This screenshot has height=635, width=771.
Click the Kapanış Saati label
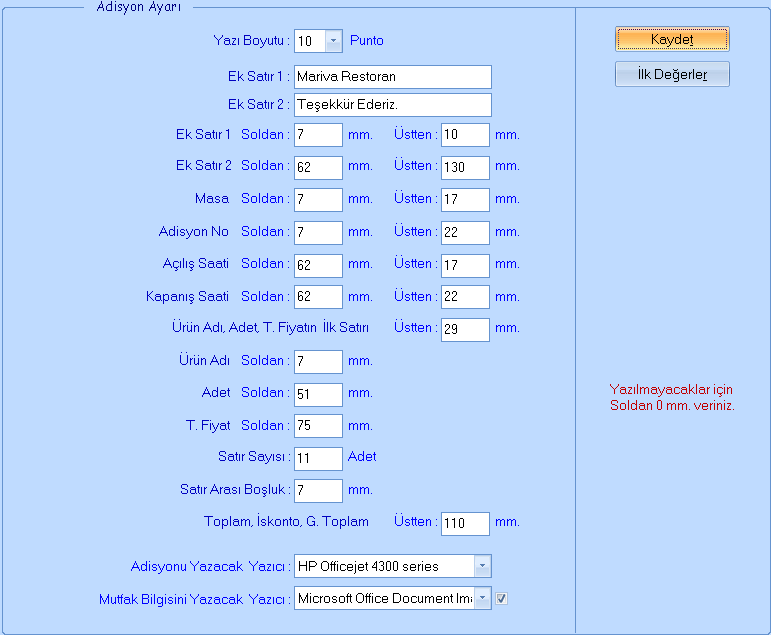click(187, 297)
